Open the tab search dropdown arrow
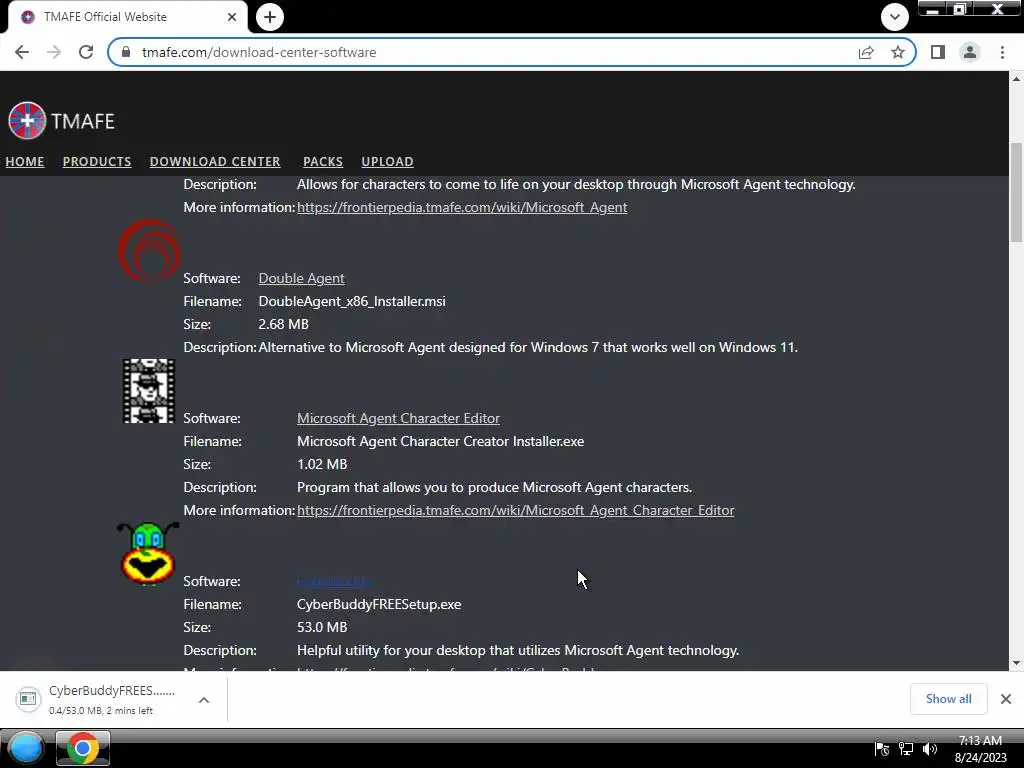The width and height of the screenshot is (1024, 768). pos(895,17)
